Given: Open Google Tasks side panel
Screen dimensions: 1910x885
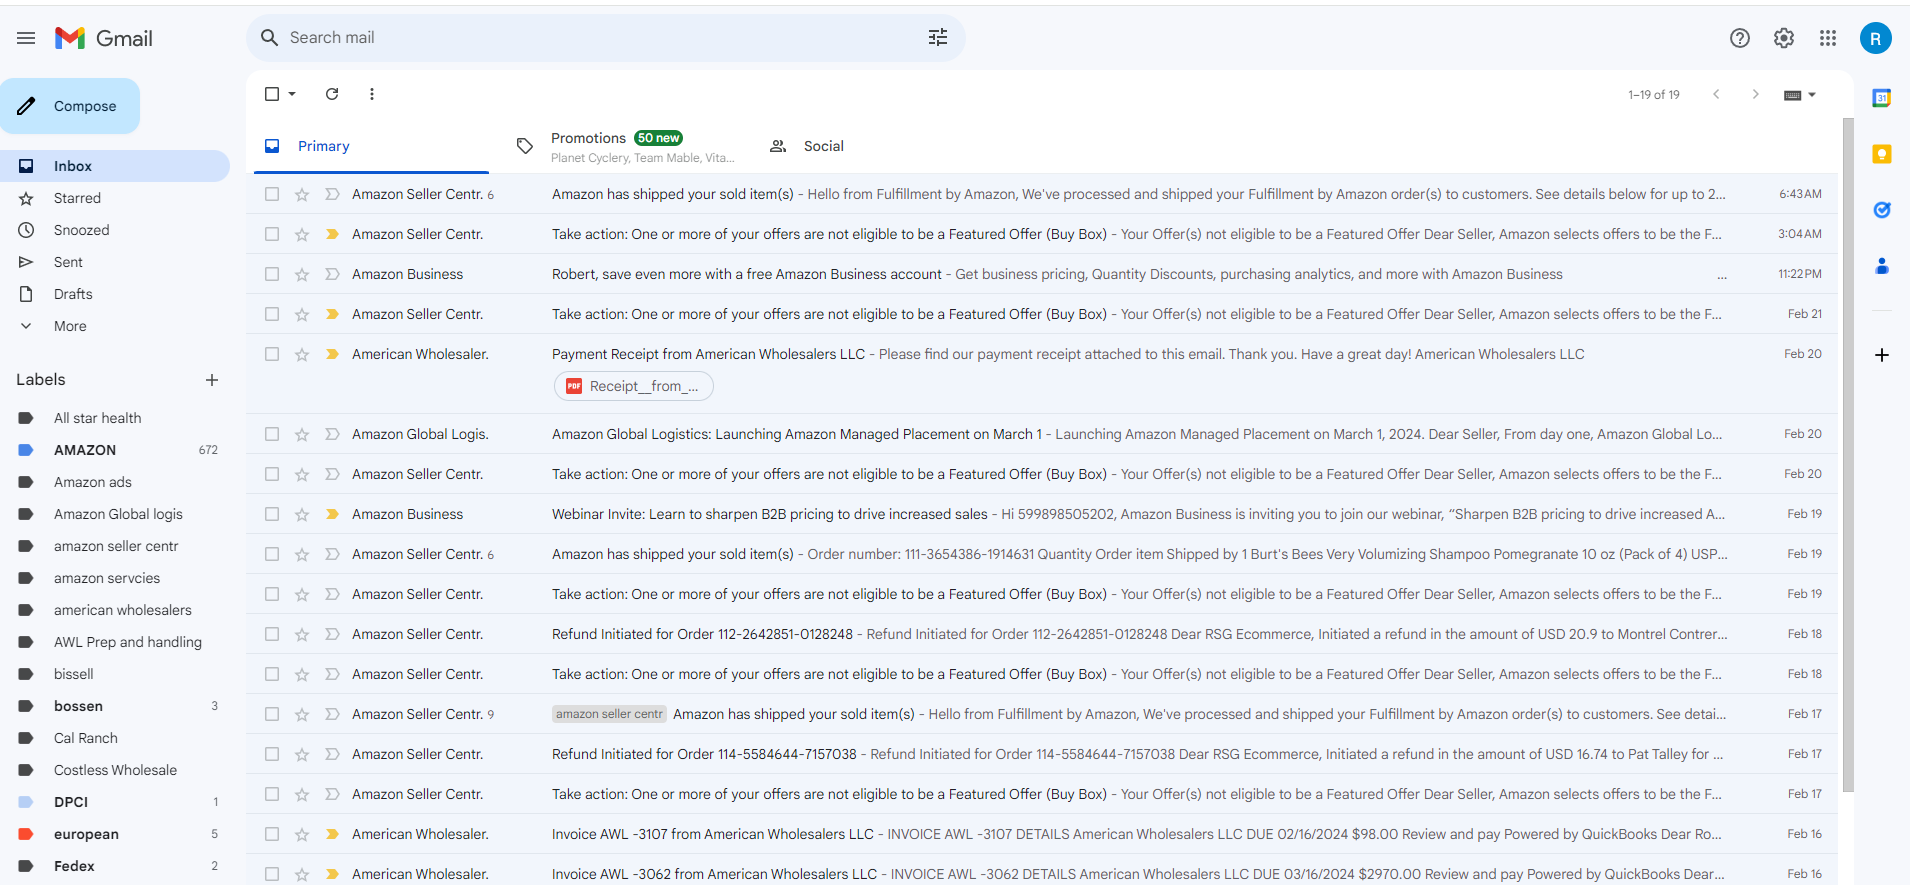Looking at the screenshot, I should 1881,210.
